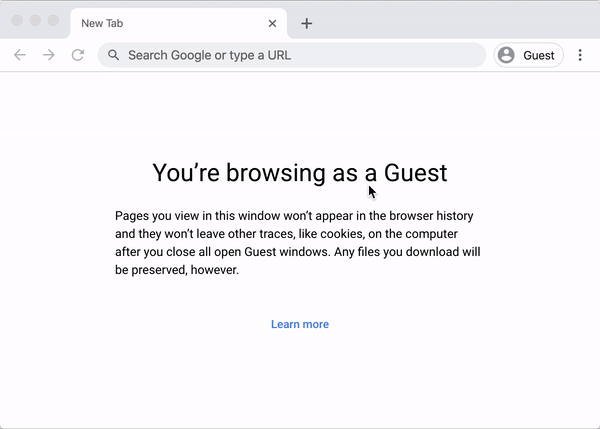Open the three-dot Chrome menu
The image size is (600, 429).
pyautogui.click(x=580, y=55)
